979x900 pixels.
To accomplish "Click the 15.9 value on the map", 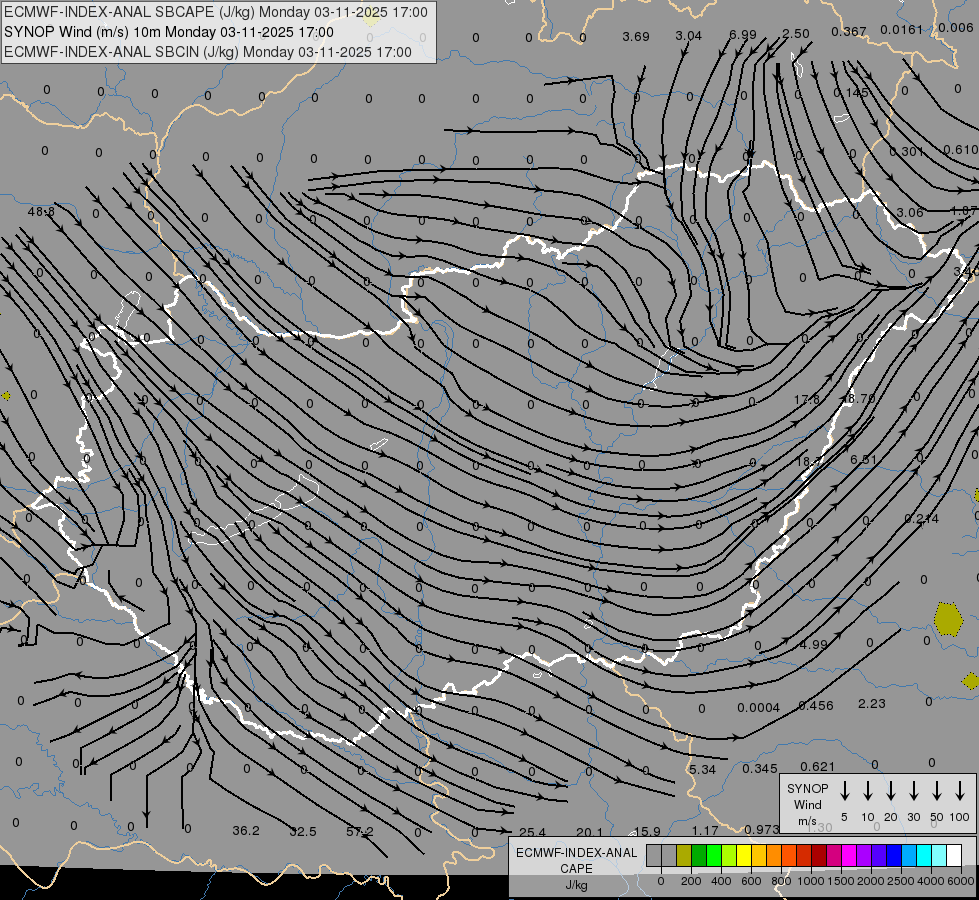I will point(647,831).
